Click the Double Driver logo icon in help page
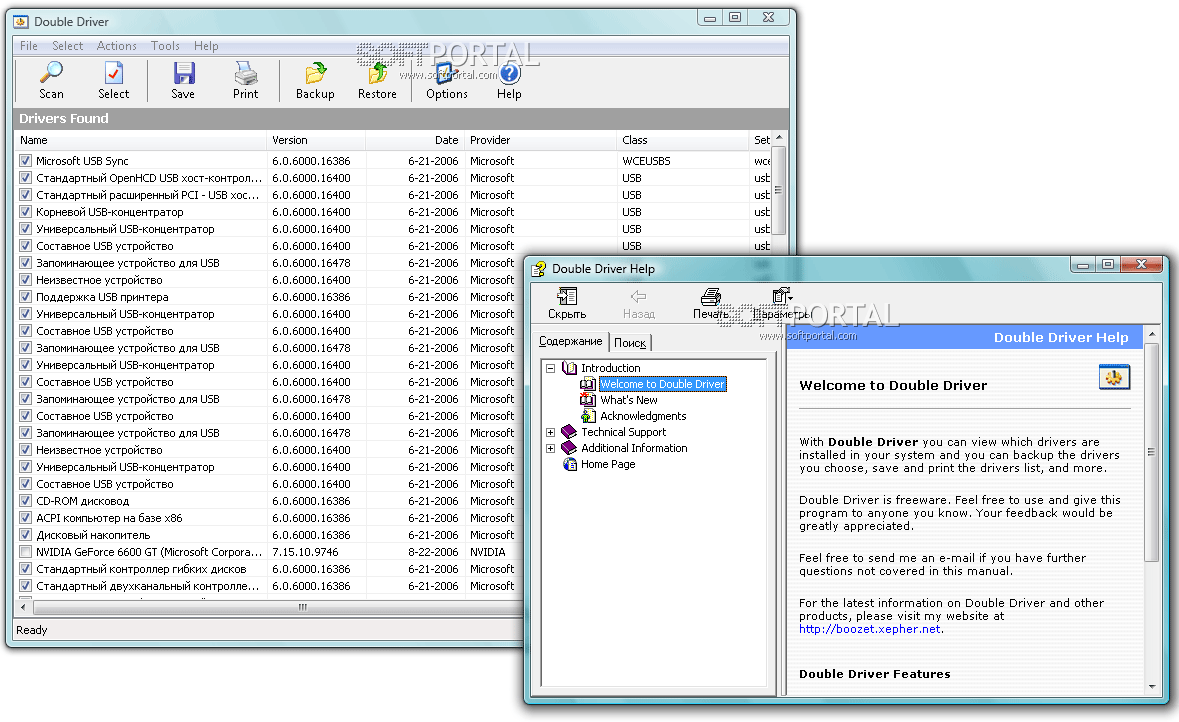The image size is (1179, 722). click(x=1114, y=377)
